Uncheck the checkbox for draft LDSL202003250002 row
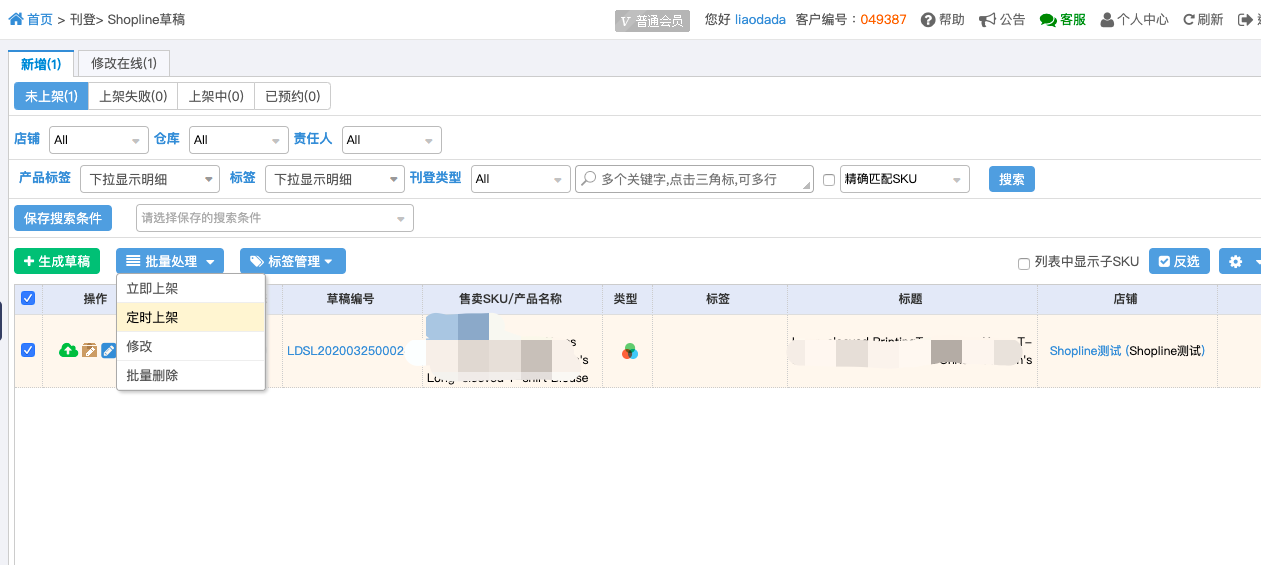This screenshot has width=1261, height=565. 28,350
